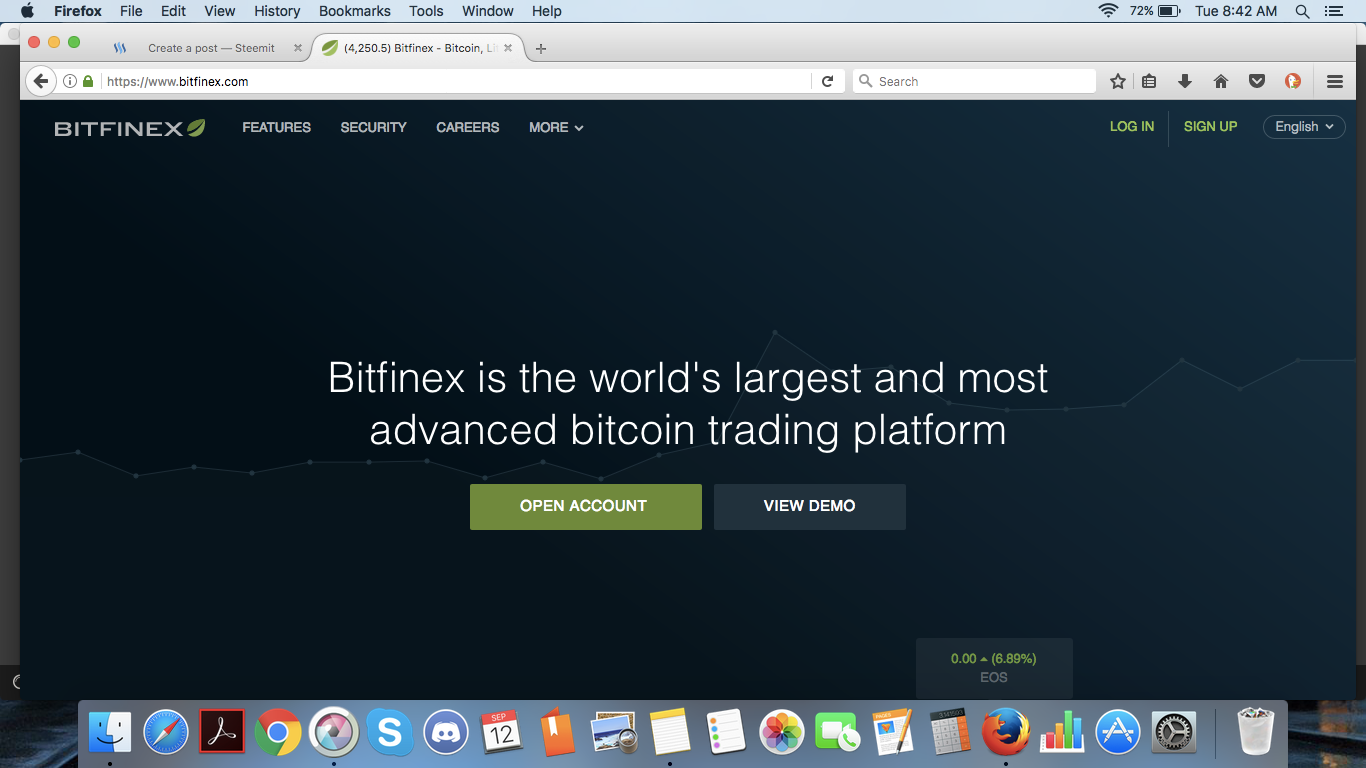Click the battery 72% indicator
The width and height of the screenshot is (1366, 768).
[x=1155, y=11]
